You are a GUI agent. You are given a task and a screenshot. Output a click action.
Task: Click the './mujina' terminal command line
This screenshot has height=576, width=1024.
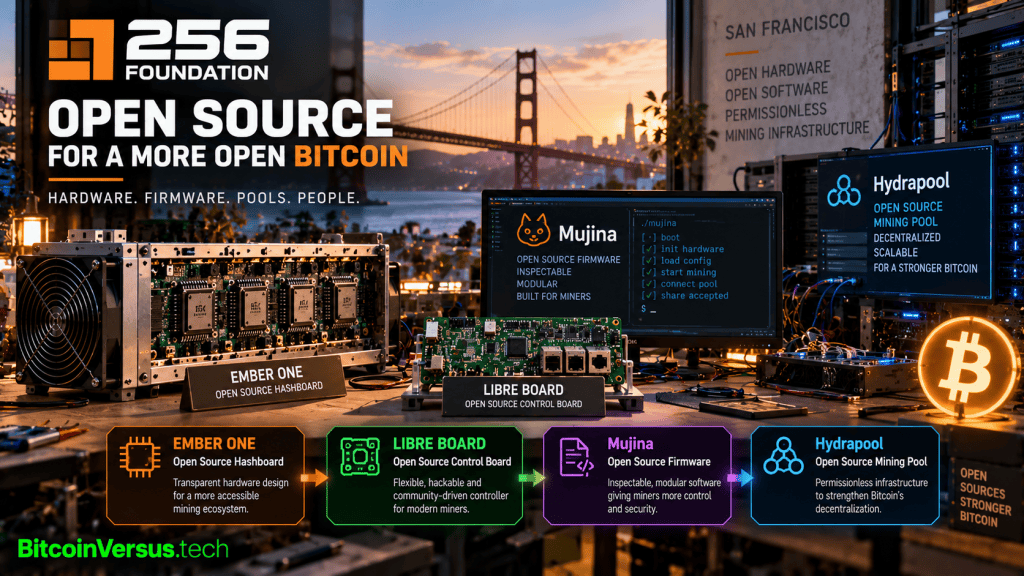coord(658,223)
